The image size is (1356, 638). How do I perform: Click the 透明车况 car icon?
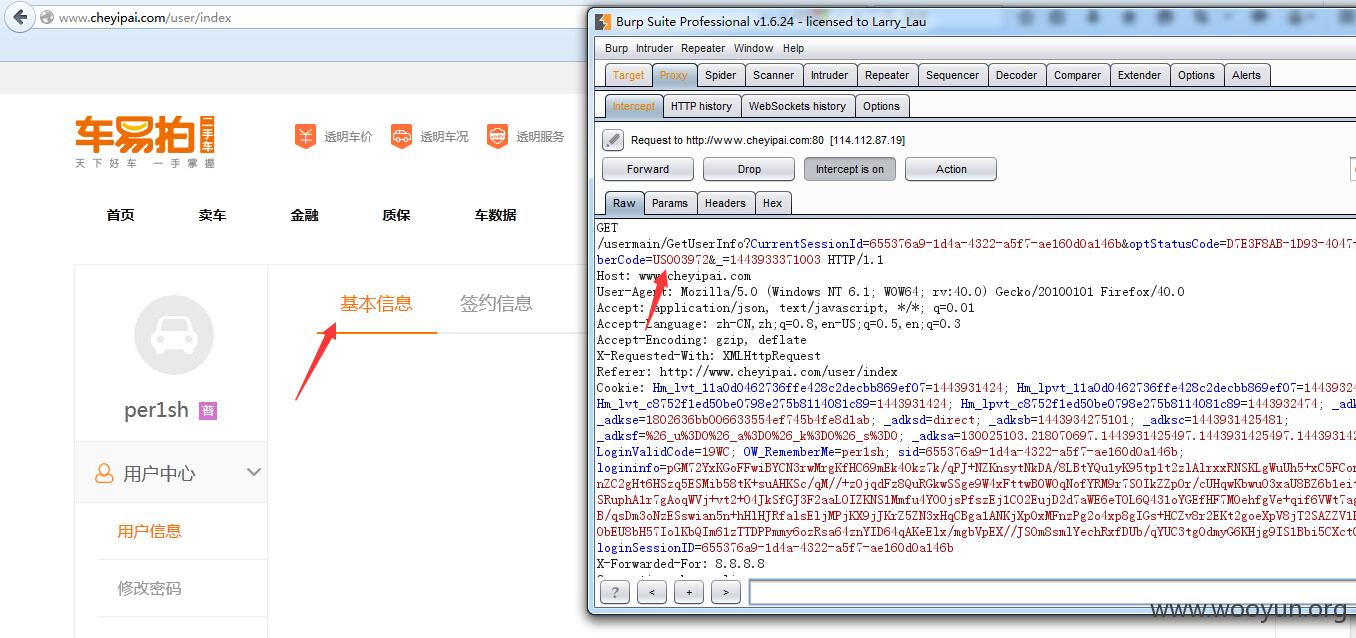click(401, 136)
